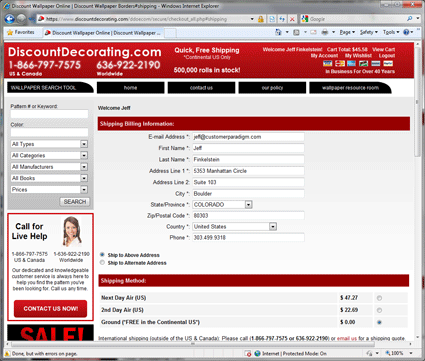The height and width of the screenshot is (361, 425).
Task: Select Ship to Above Address option
Action: (x=102, y=255)
